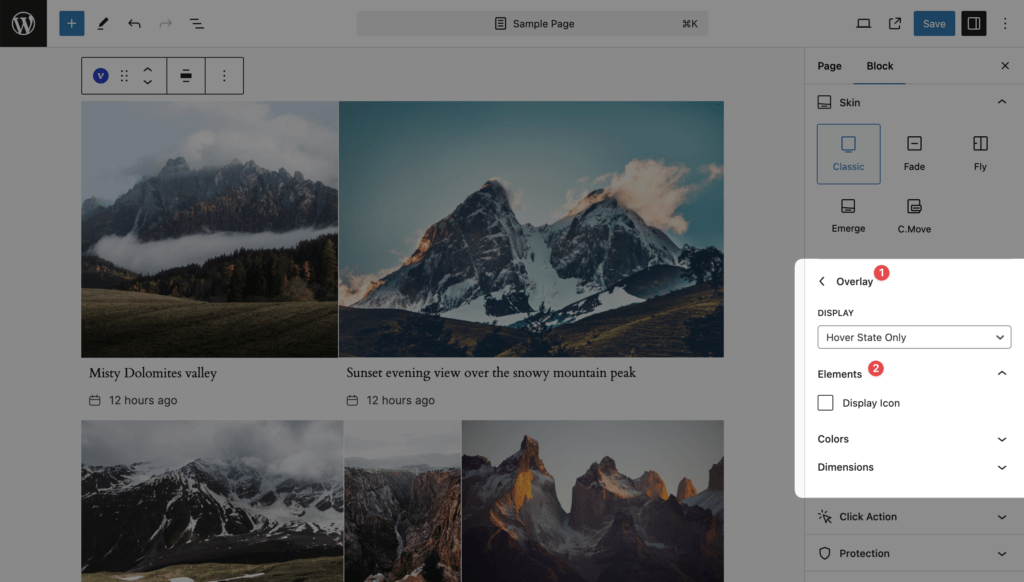
Task: Go back from the Overlay panel
Action: 823,282
